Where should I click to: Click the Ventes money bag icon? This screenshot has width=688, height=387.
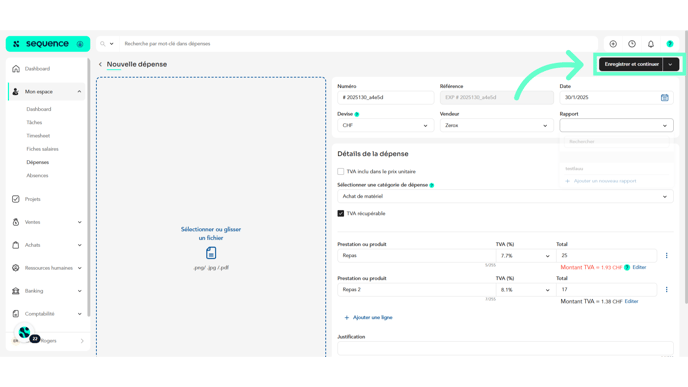tap(16, 222)
